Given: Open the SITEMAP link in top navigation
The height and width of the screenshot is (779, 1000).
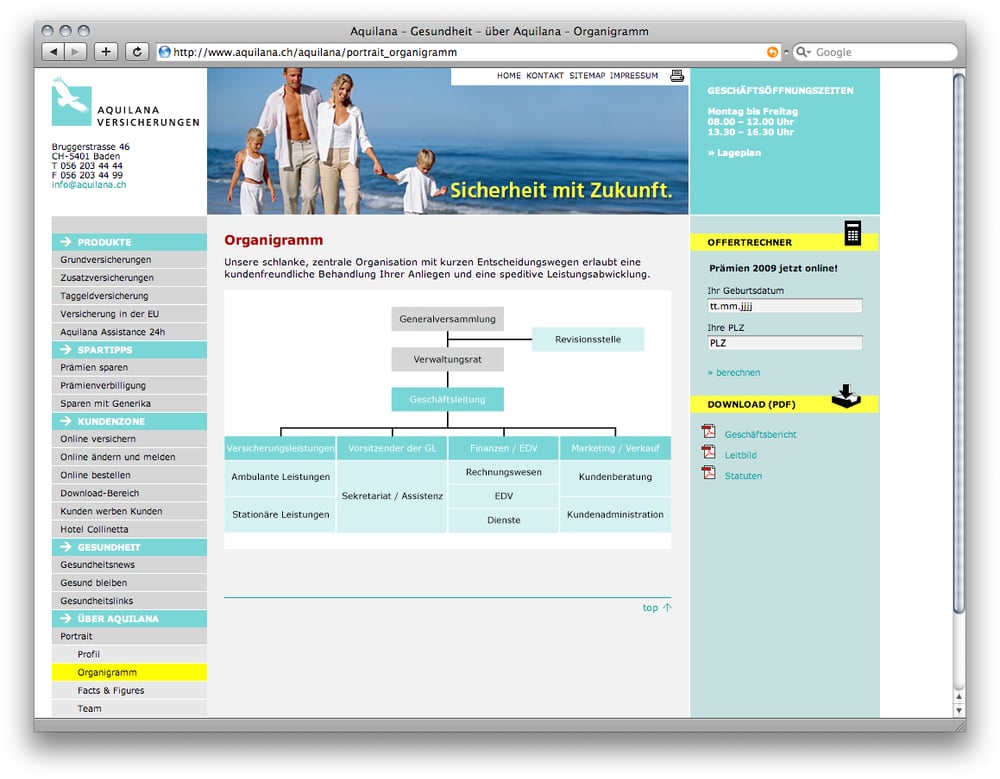Looking at the screenshot, I should pos(587,75).
